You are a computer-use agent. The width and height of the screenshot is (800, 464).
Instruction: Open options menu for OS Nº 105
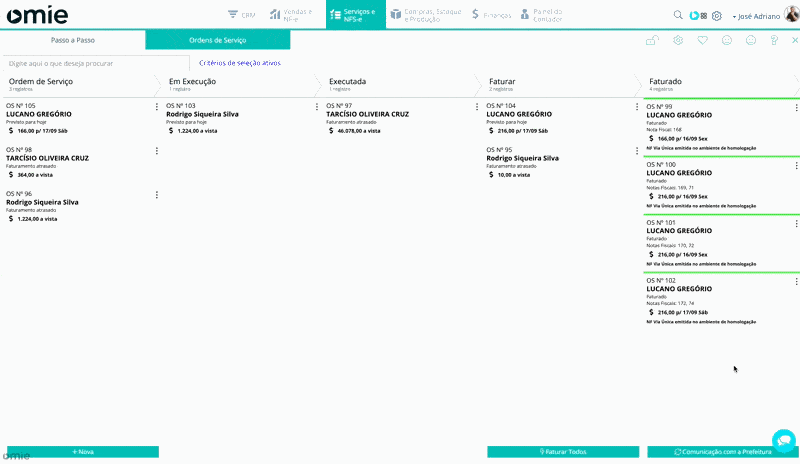(157, 107)
